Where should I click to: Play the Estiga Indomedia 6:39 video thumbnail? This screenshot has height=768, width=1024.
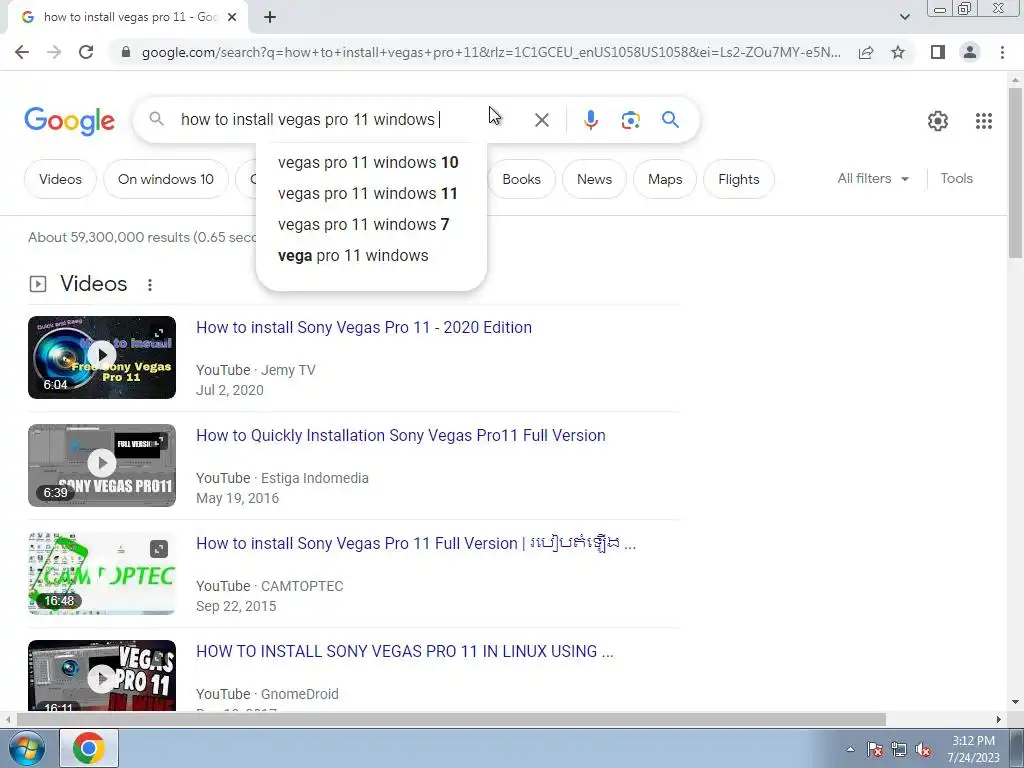[102, 466]
